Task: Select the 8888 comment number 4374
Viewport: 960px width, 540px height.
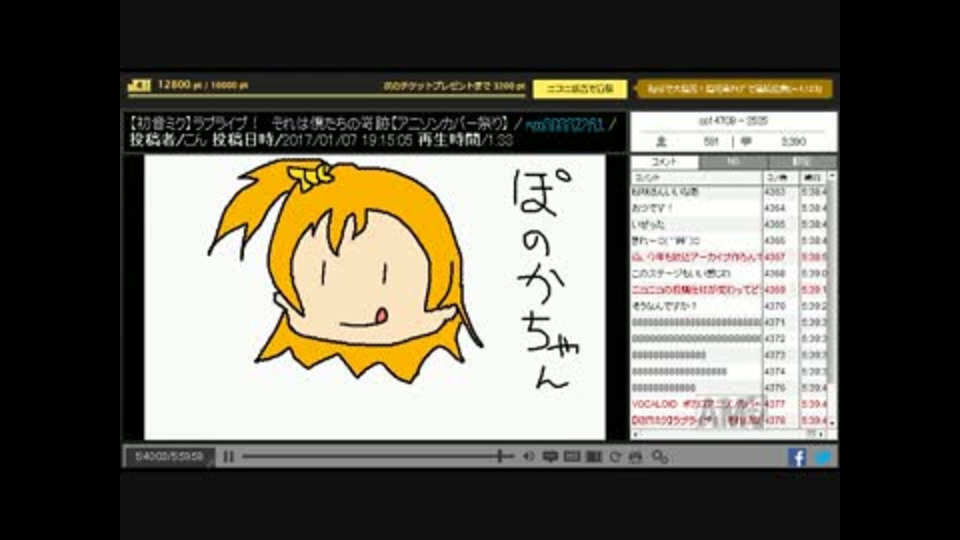Action: pyautogui.click(x=729, y=372)
